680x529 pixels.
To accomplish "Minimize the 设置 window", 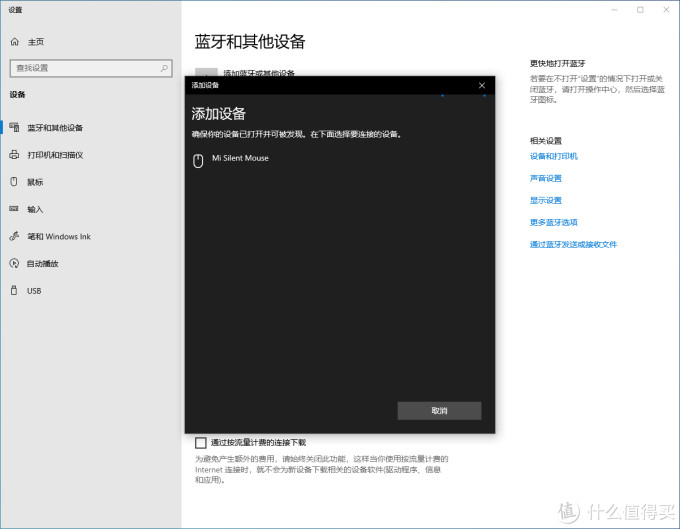I will [x=615, y=10].
